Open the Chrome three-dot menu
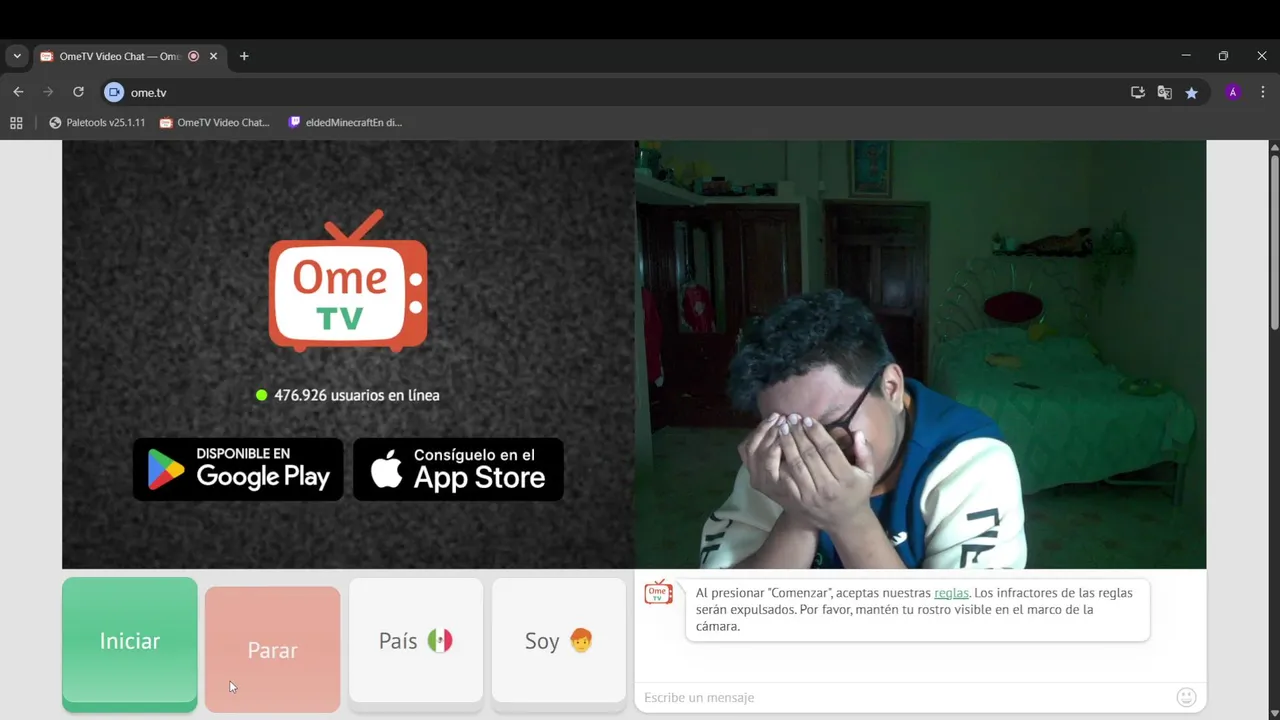 tap(1263, 92)
